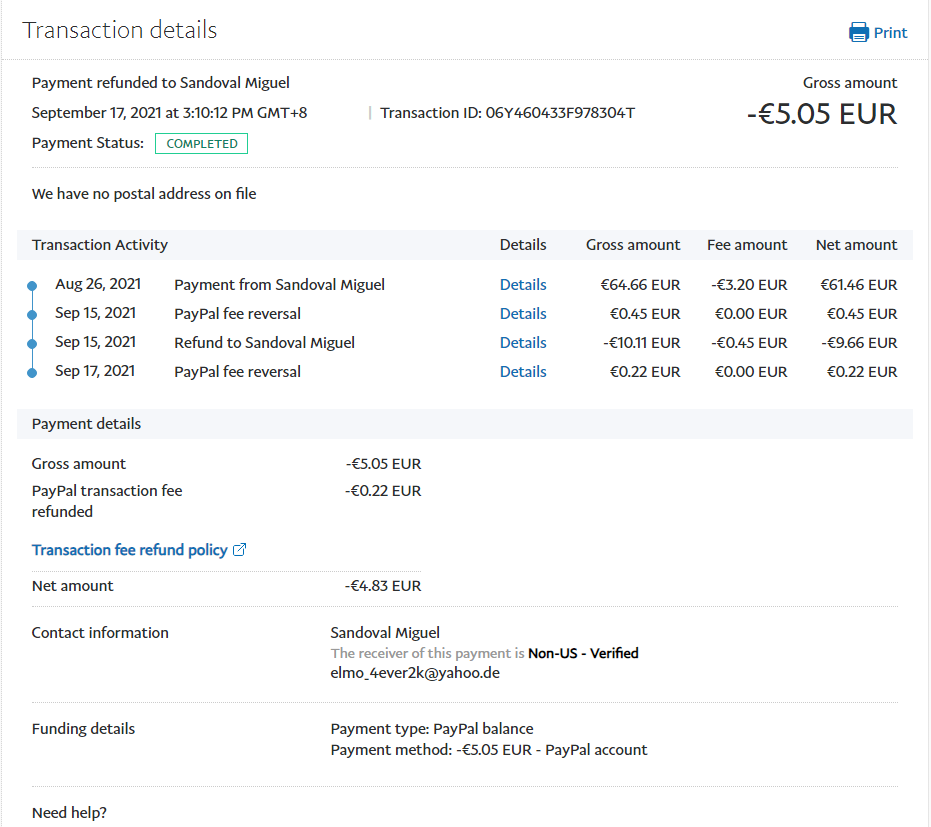Click the Print link text
The height and width of the screenshot is (827, 931).
890,33
